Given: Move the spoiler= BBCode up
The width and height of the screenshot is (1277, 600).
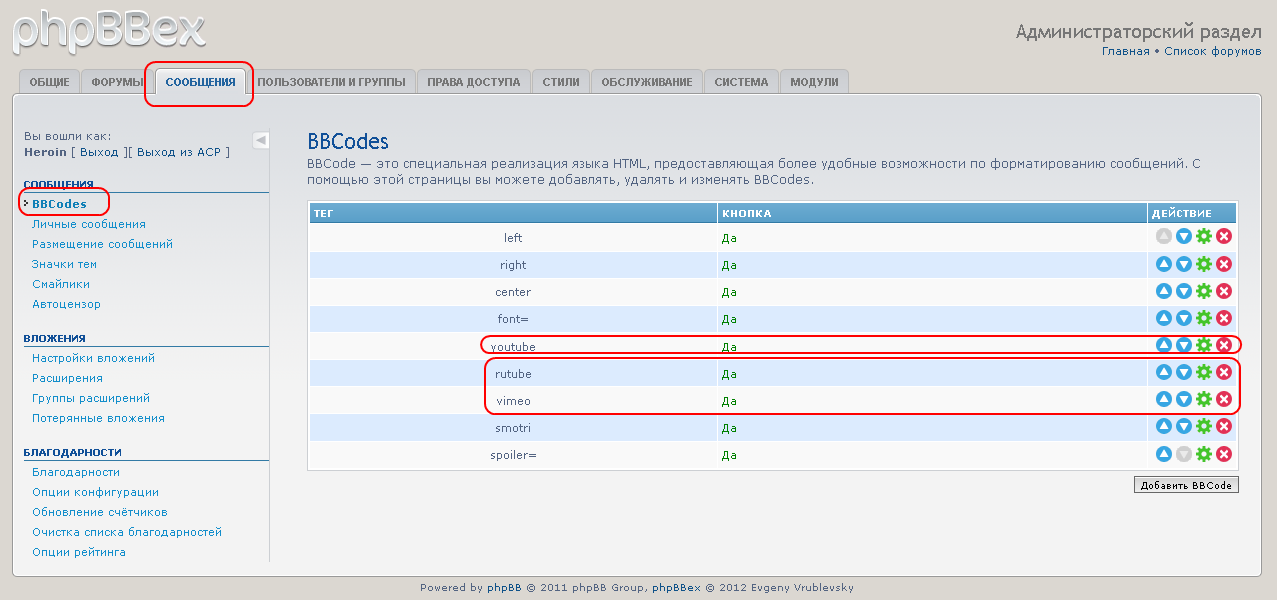Looking at the screenshot, I should click(1163, 454).
